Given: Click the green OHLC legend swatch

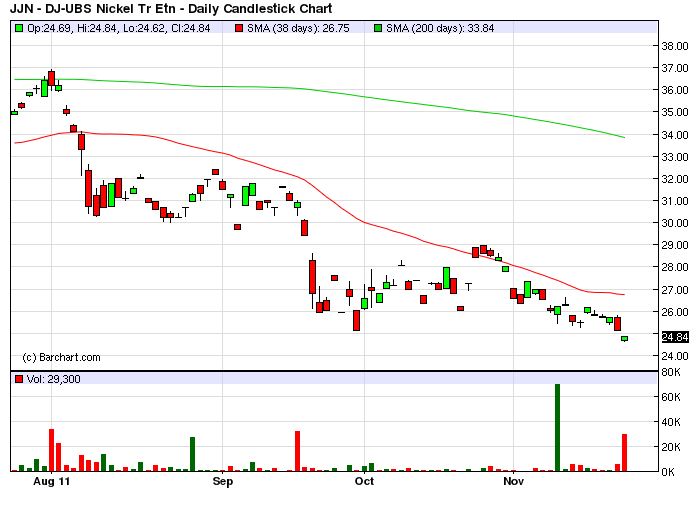Looking at the screenshot, I should [x=18, y=29].
